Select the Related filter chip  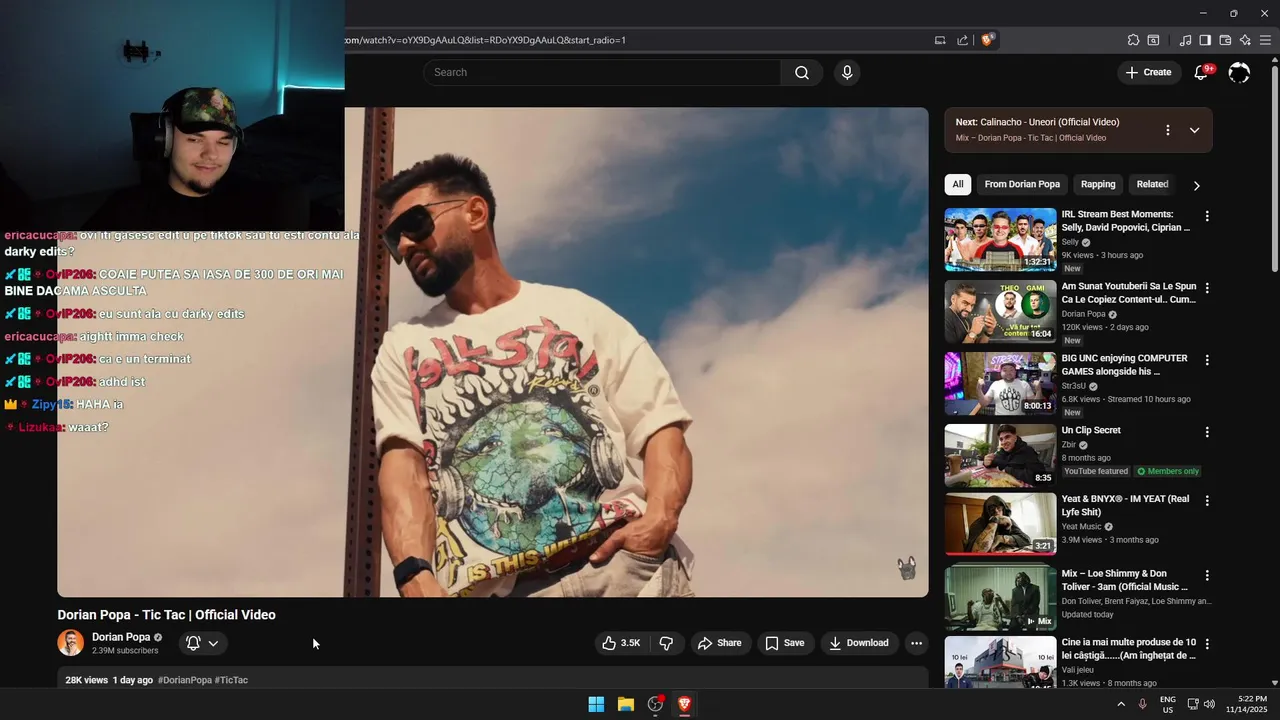coord(1152,184)
